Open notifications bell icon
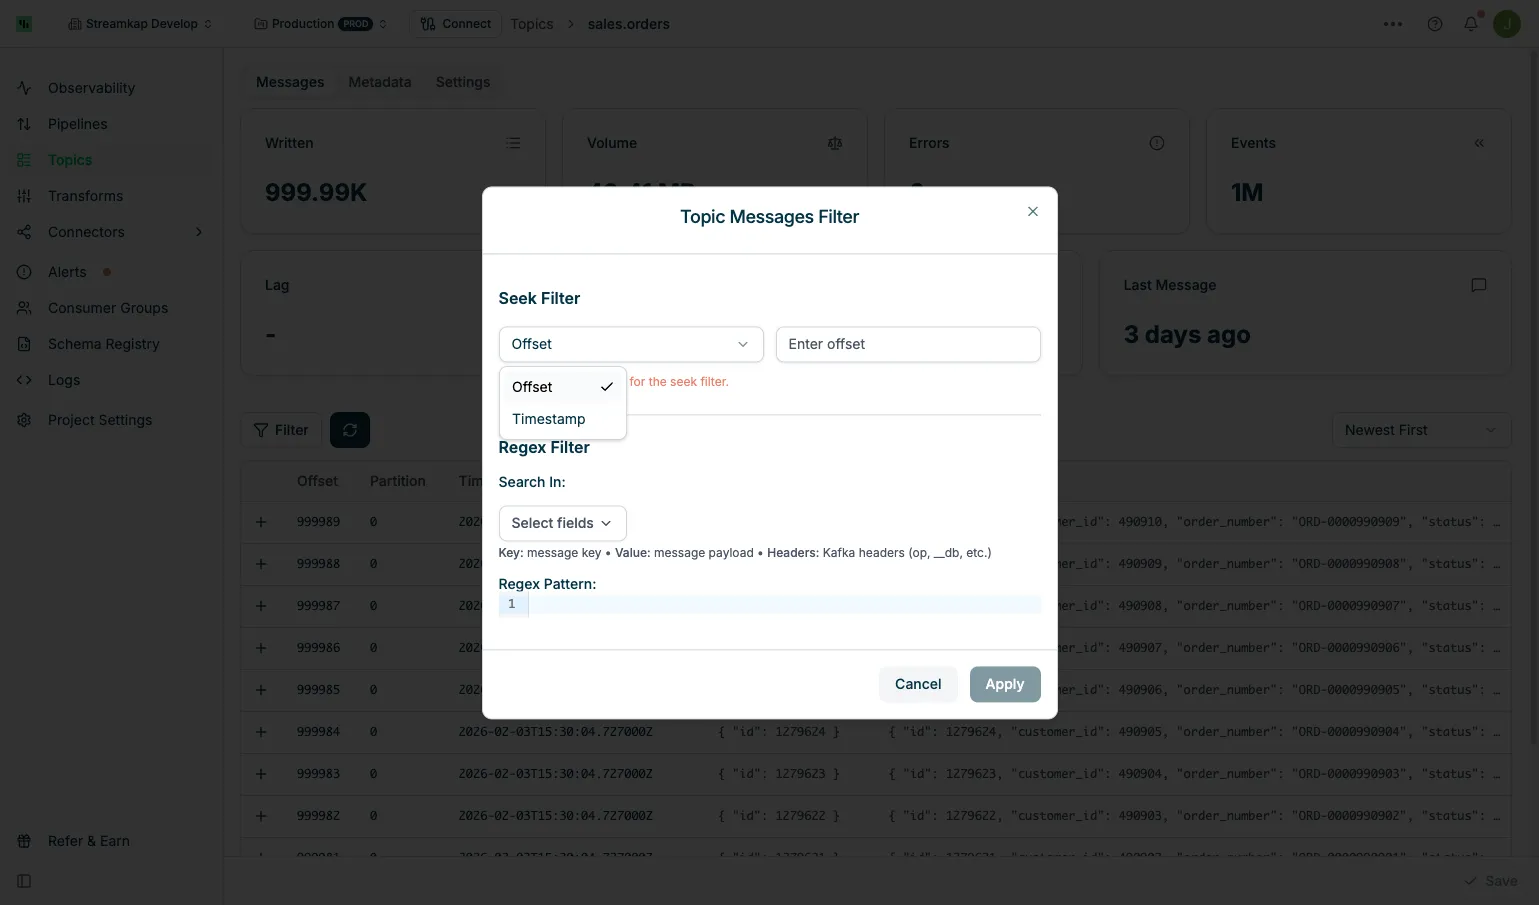The image size is (1539, 905). click(1471, 24)
